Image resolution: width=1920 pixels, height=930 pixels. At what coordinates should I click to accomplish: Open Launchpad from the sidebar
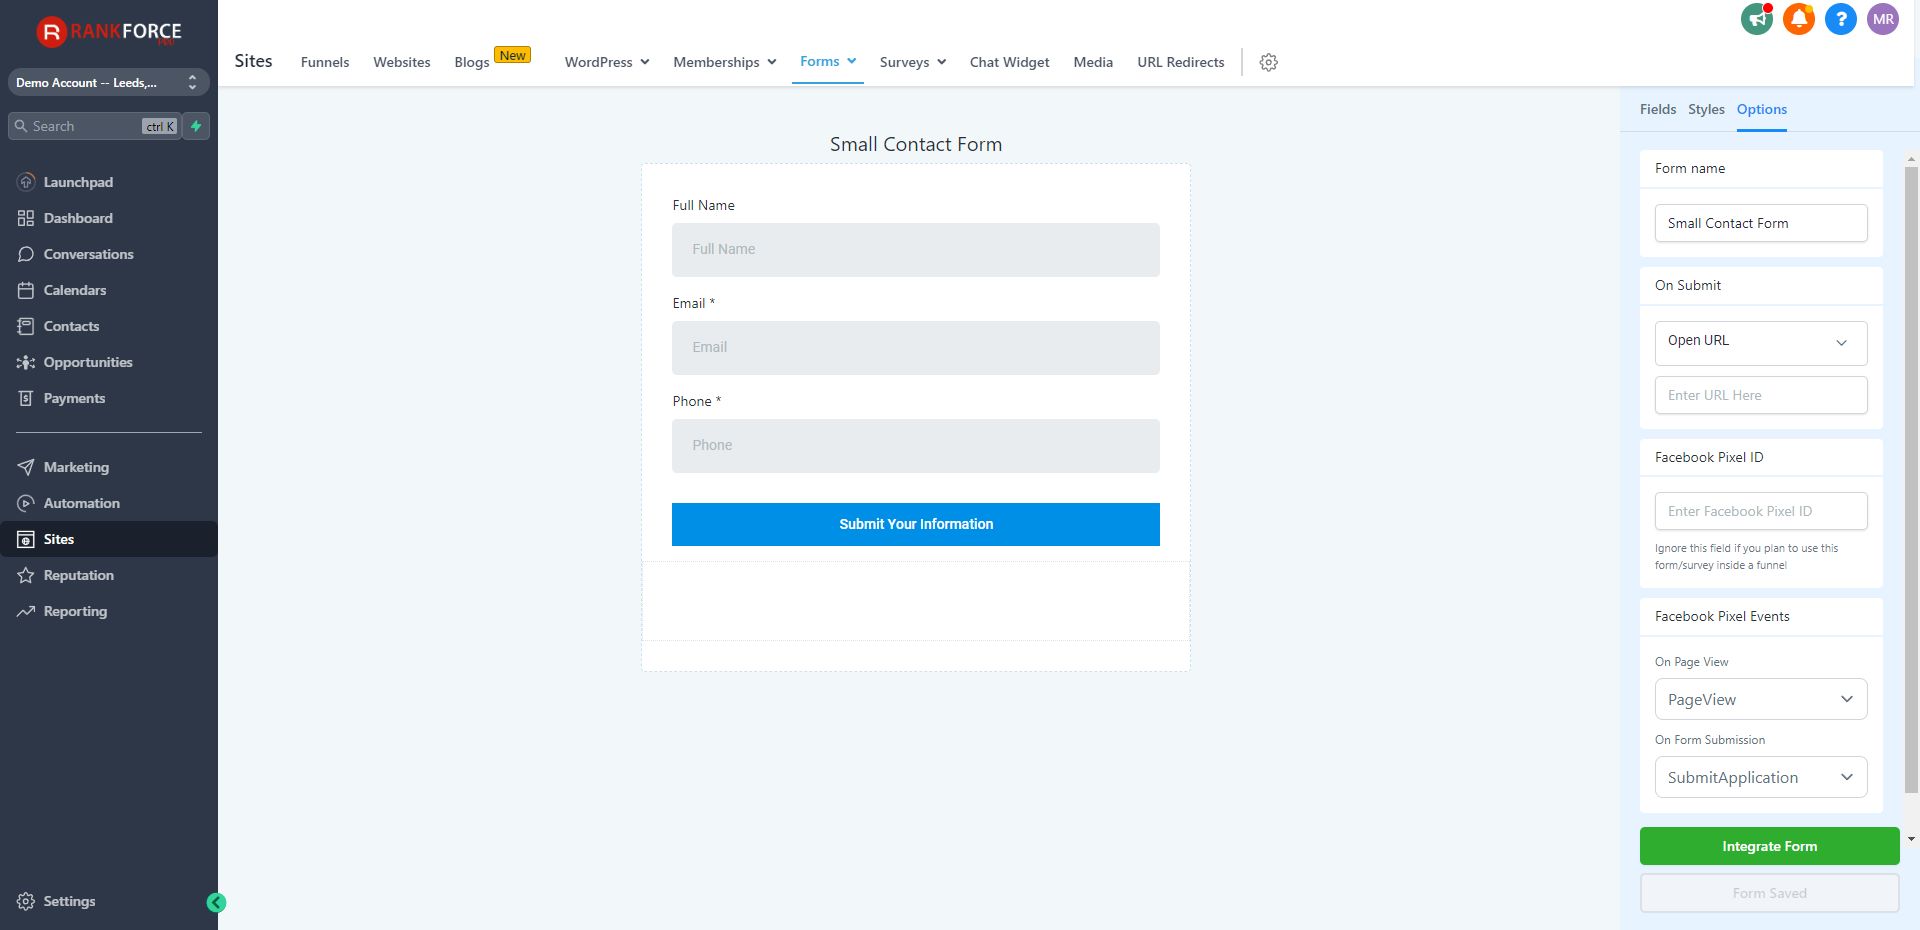tap(78, 182)
